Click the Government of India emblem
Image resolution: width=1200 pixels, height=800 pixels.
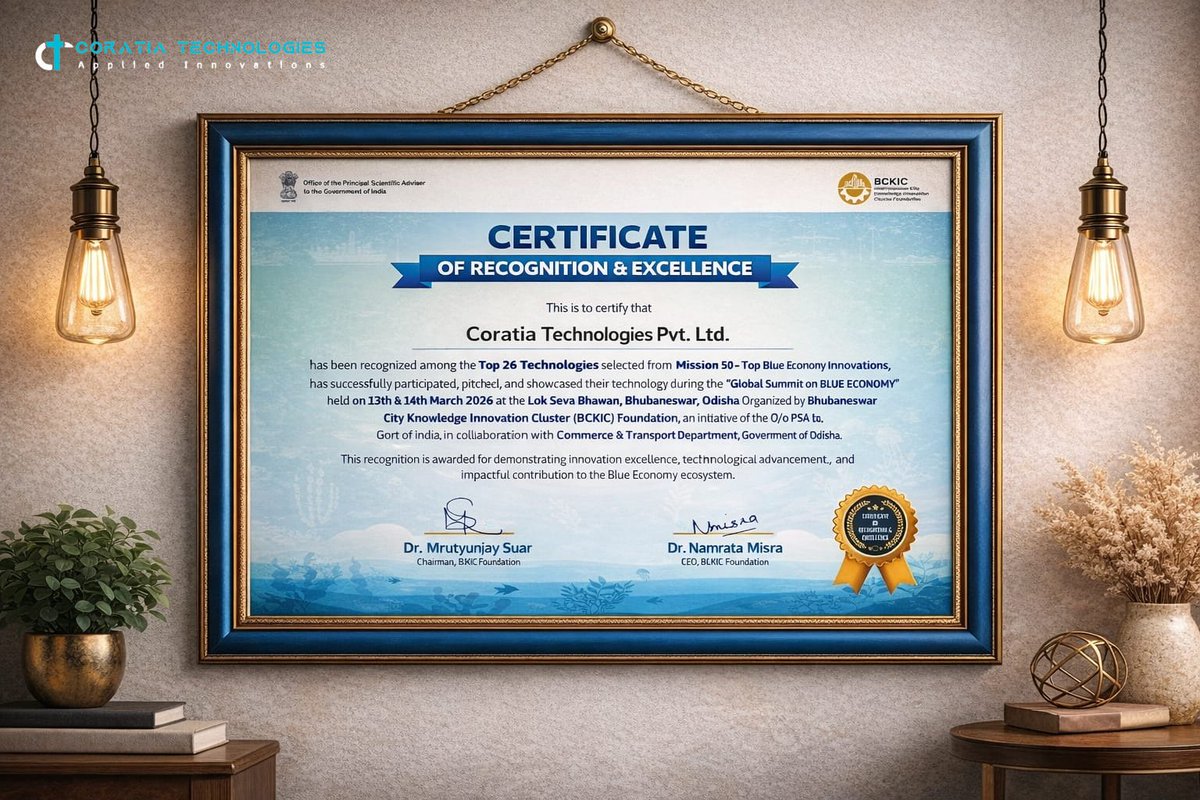288,187
